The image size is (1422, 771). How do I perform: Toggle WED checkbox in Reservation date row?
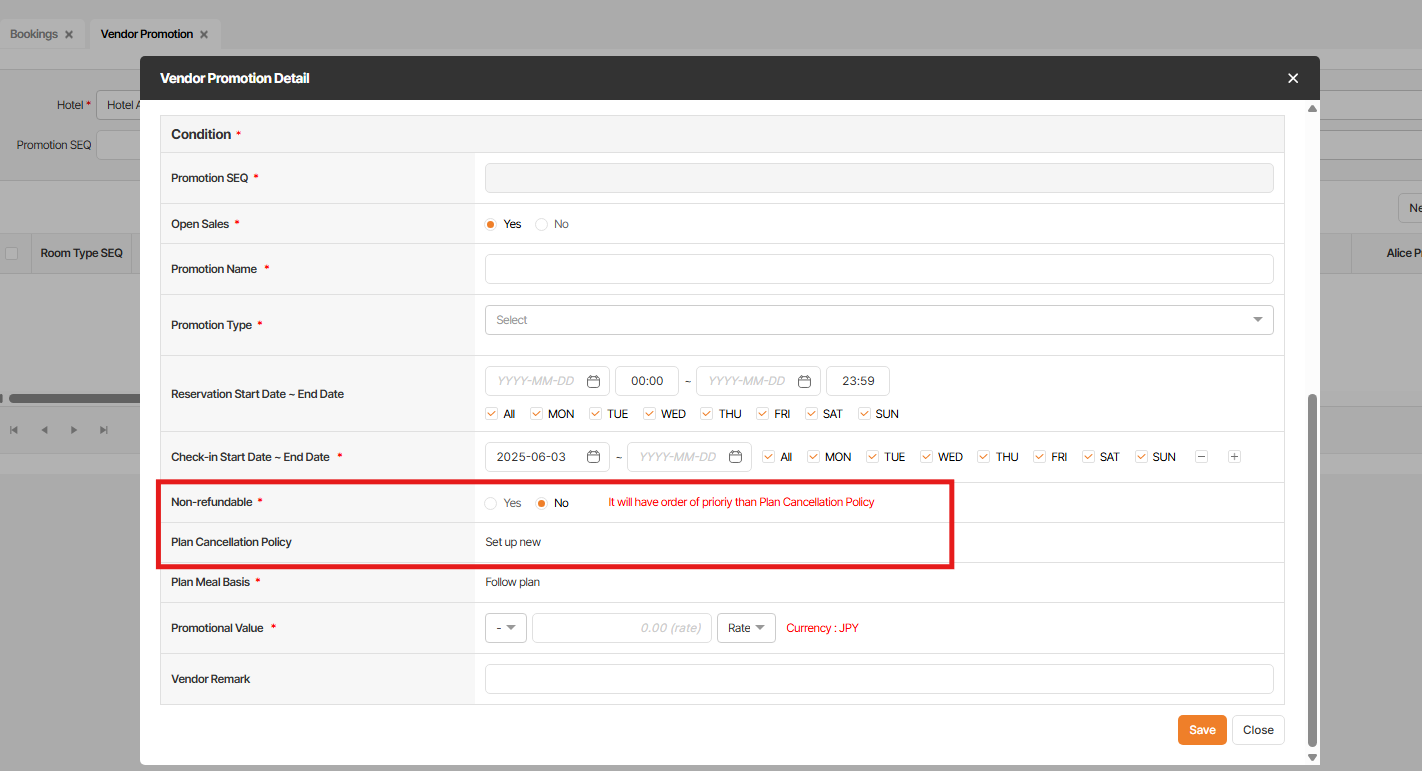(650, 414)
